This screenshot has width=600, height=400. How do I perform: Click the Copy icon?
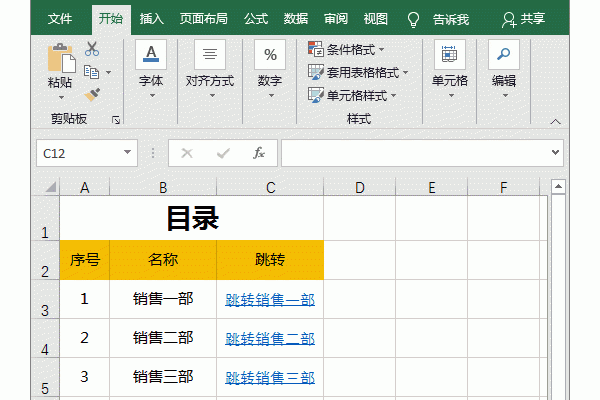tap(91, 72)
